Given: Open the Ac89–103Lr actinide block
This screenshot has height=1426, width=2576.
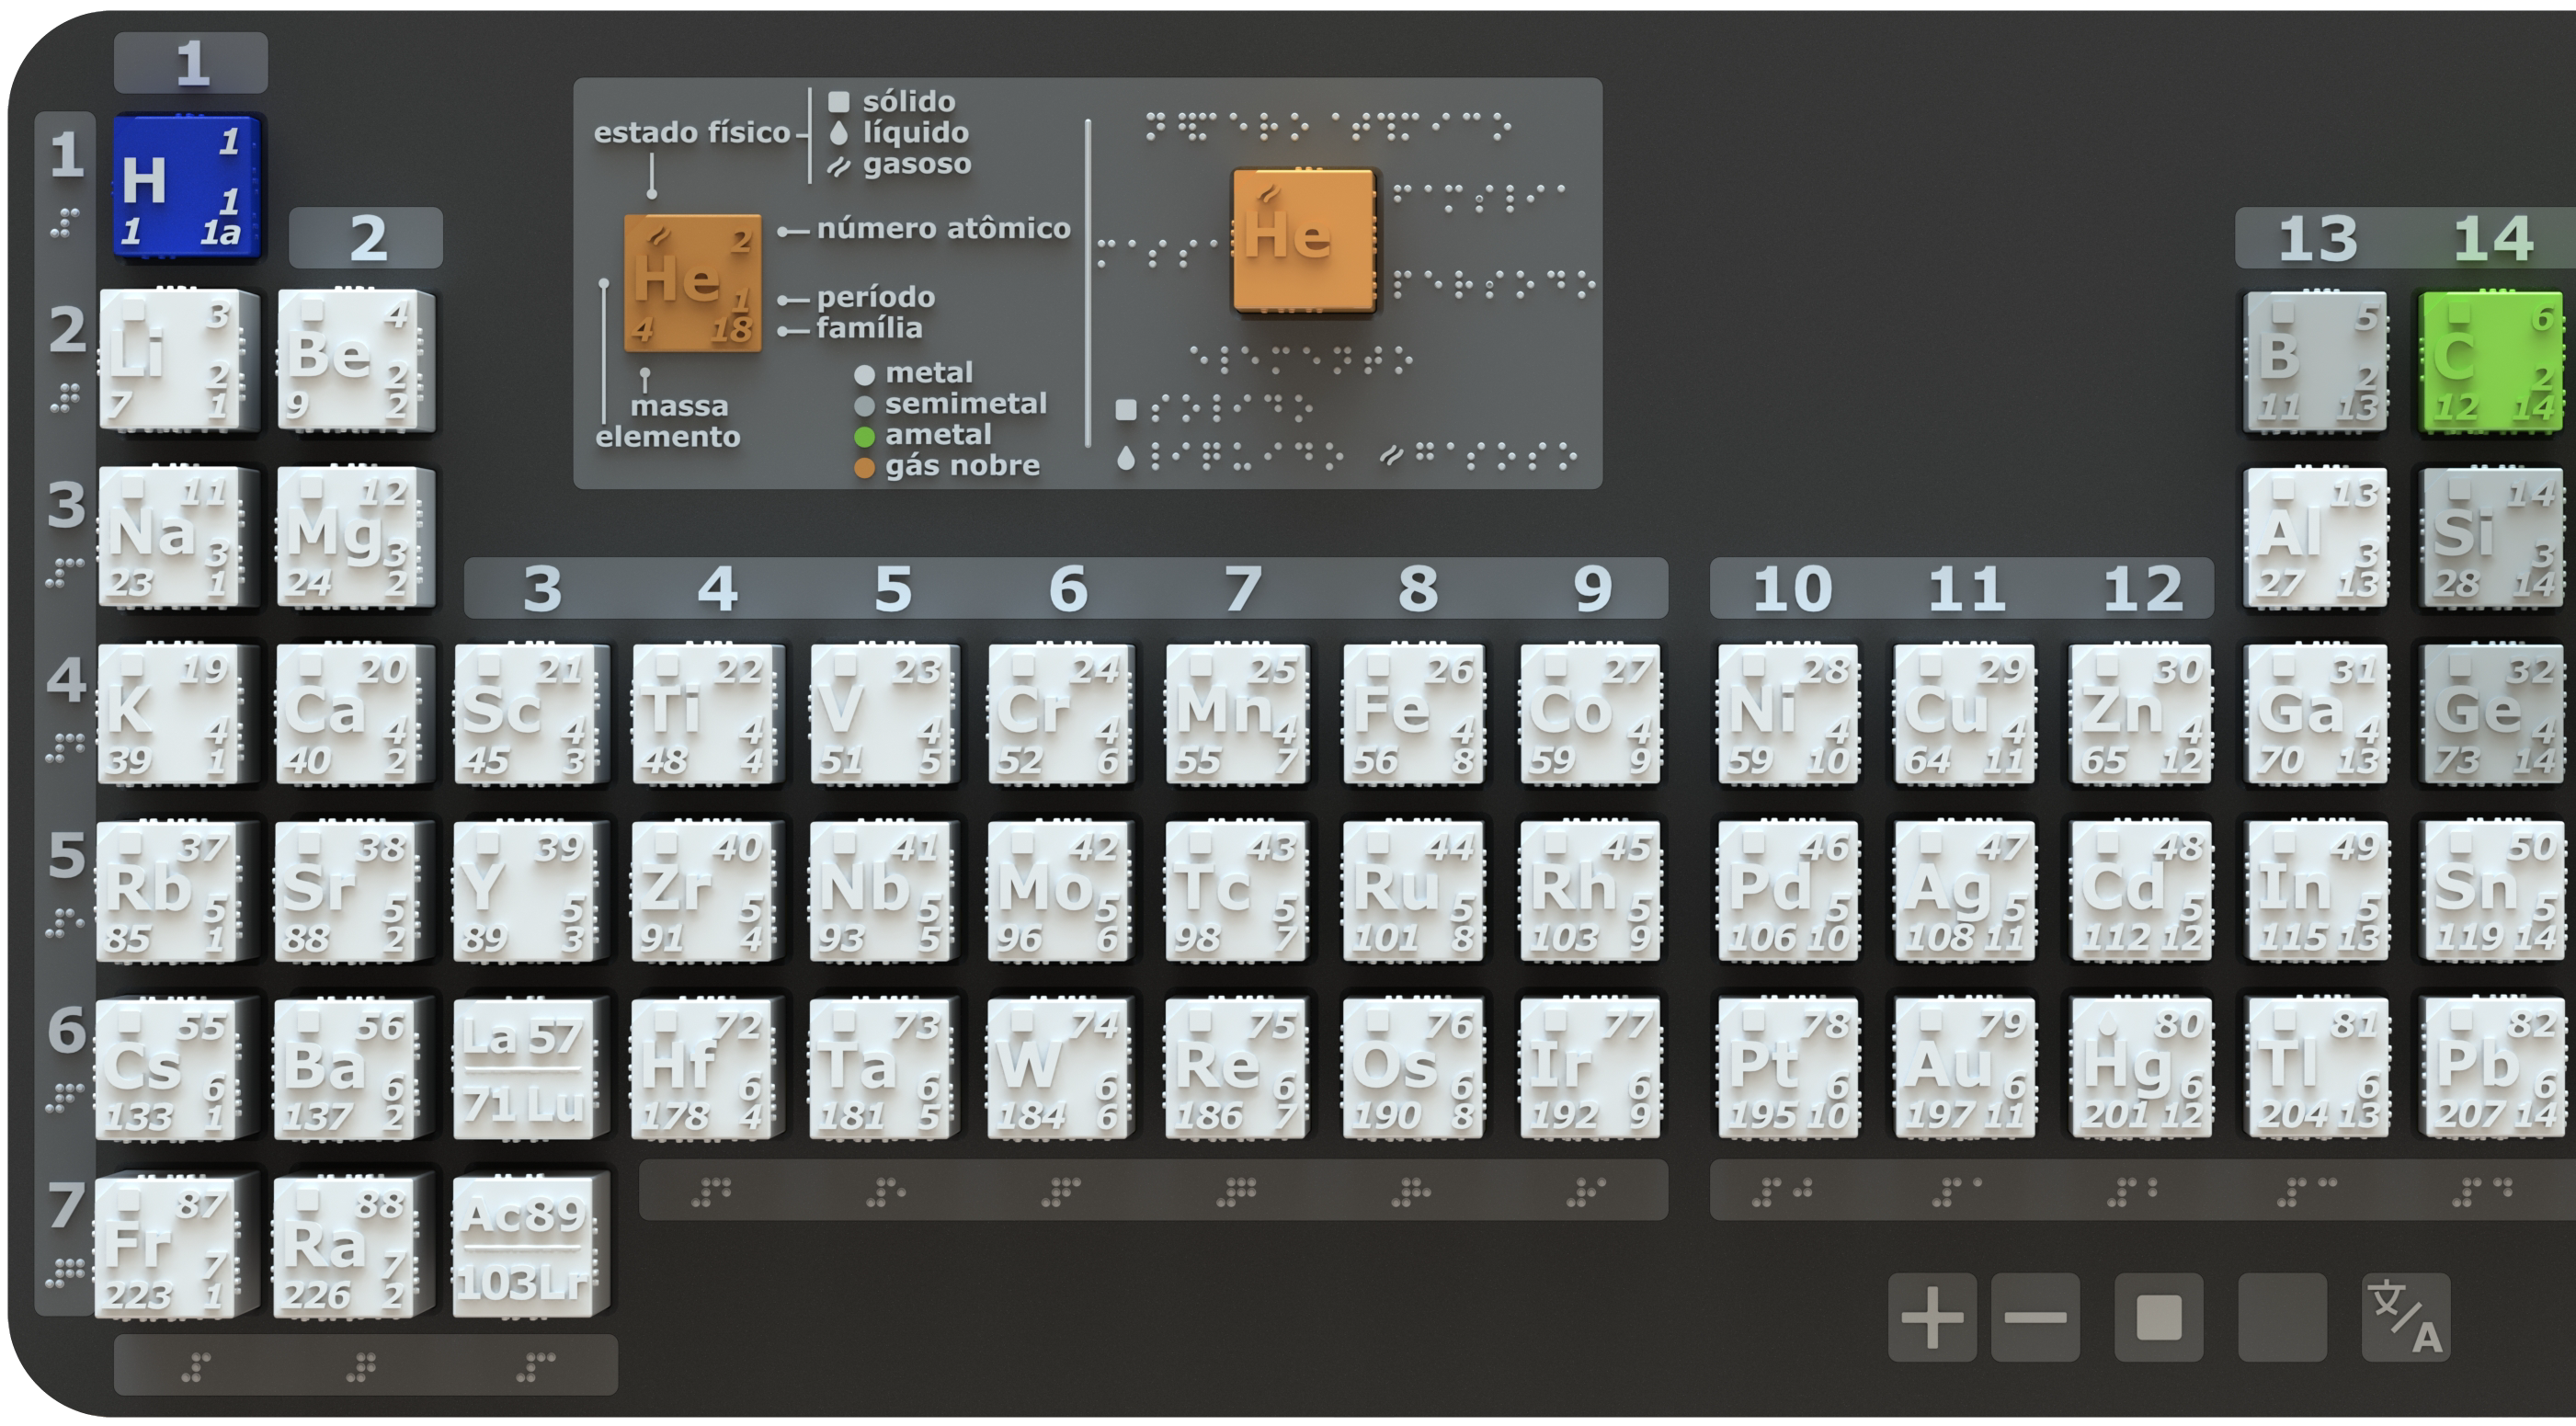Looking at the screenshot, I should coord(523,1246).
